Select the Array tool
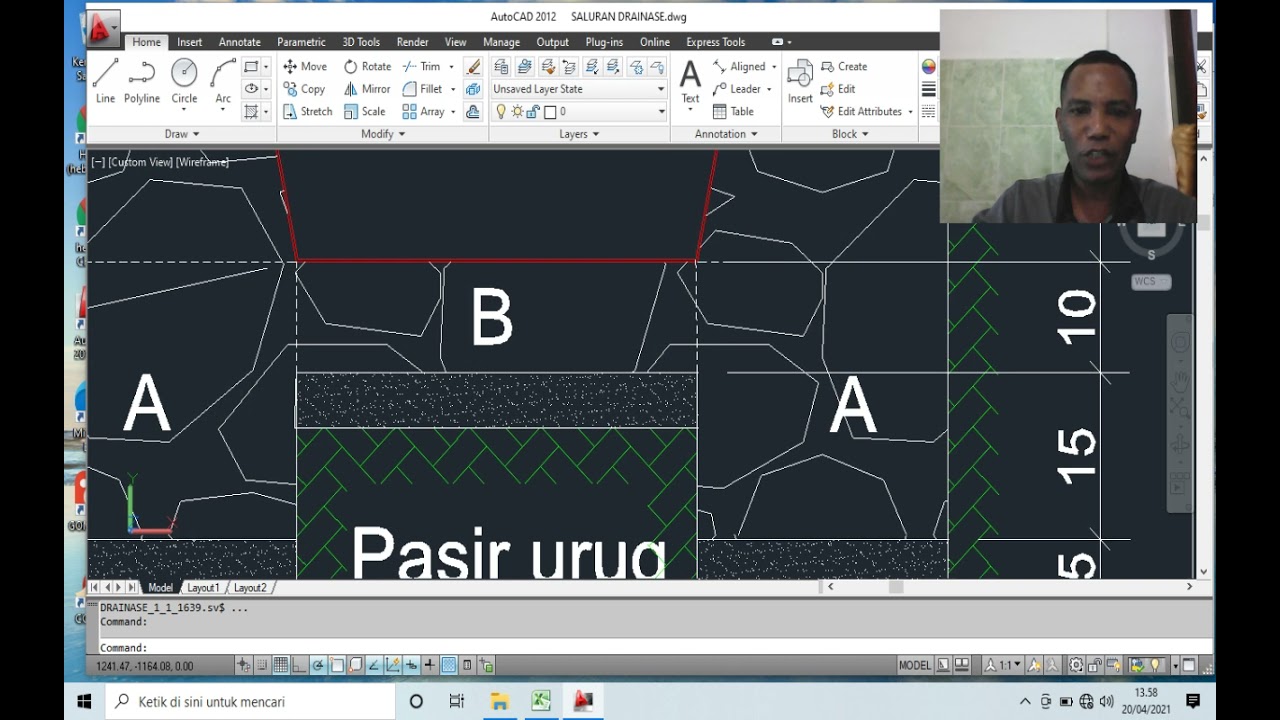The height and width of the screenshot is (720, 1280). pyautogui.click(x=424, y=111)
